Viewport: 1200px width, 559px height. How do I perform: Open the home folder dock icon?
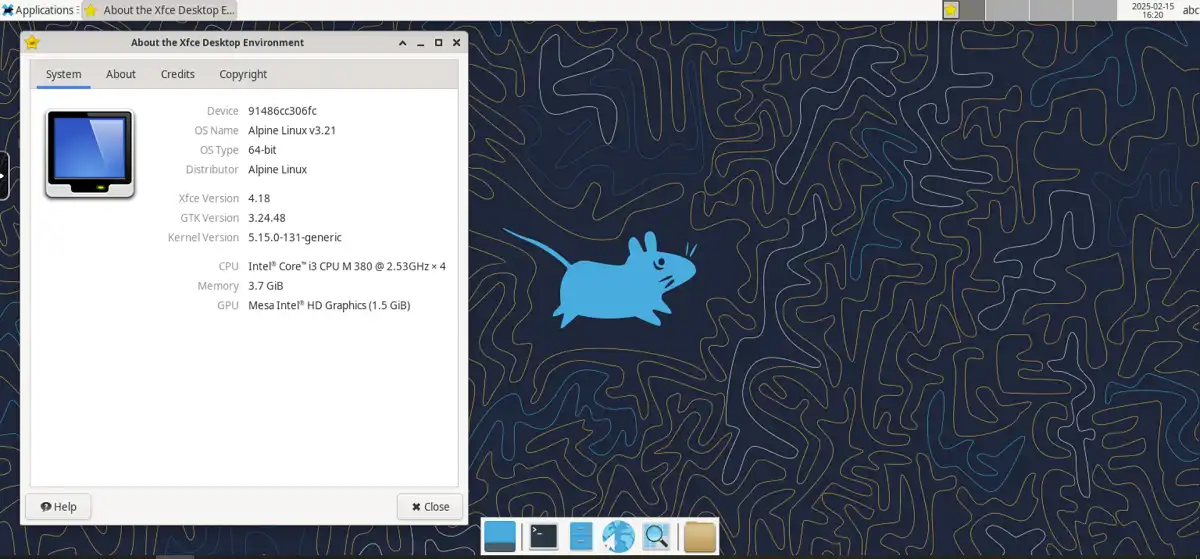700,537
